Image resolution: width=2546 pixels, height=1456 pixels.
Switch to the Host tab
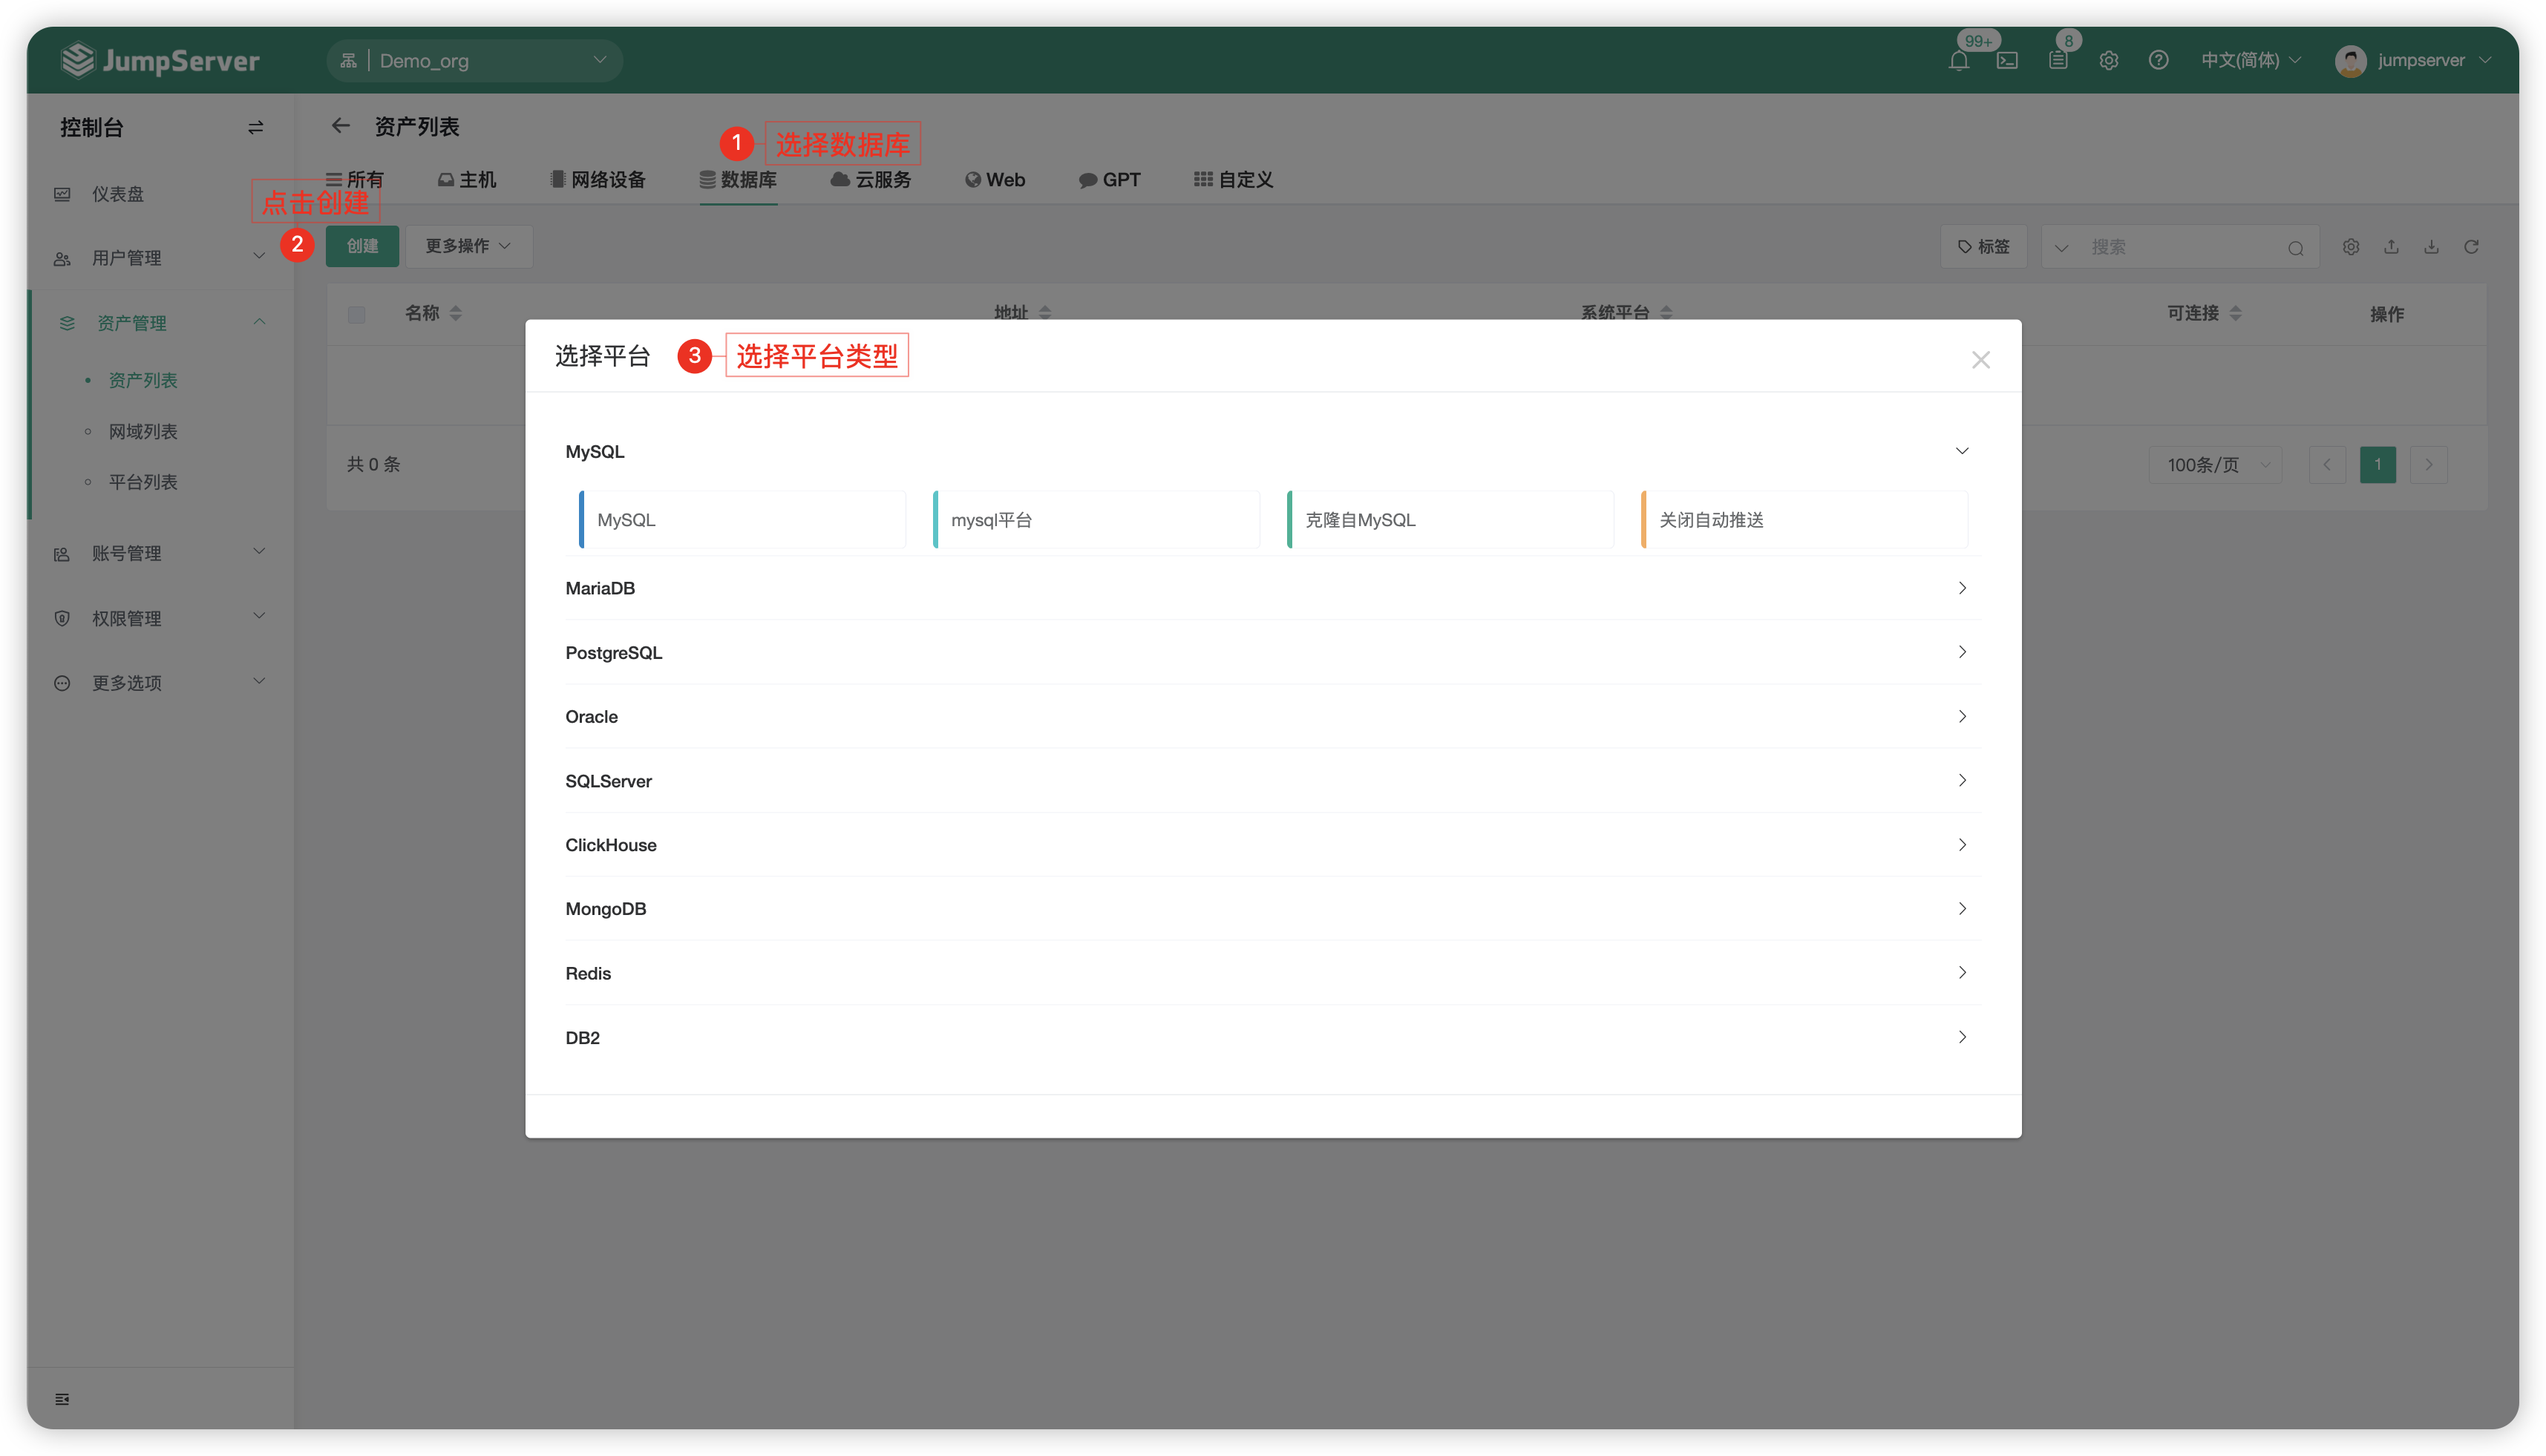467,180
